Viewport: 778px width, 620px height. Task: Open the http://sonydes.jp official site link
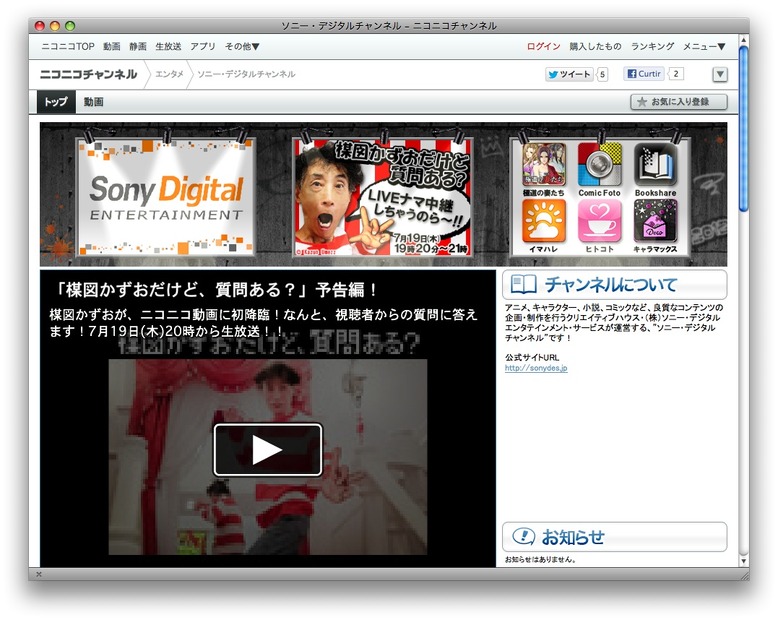point(536,368)
